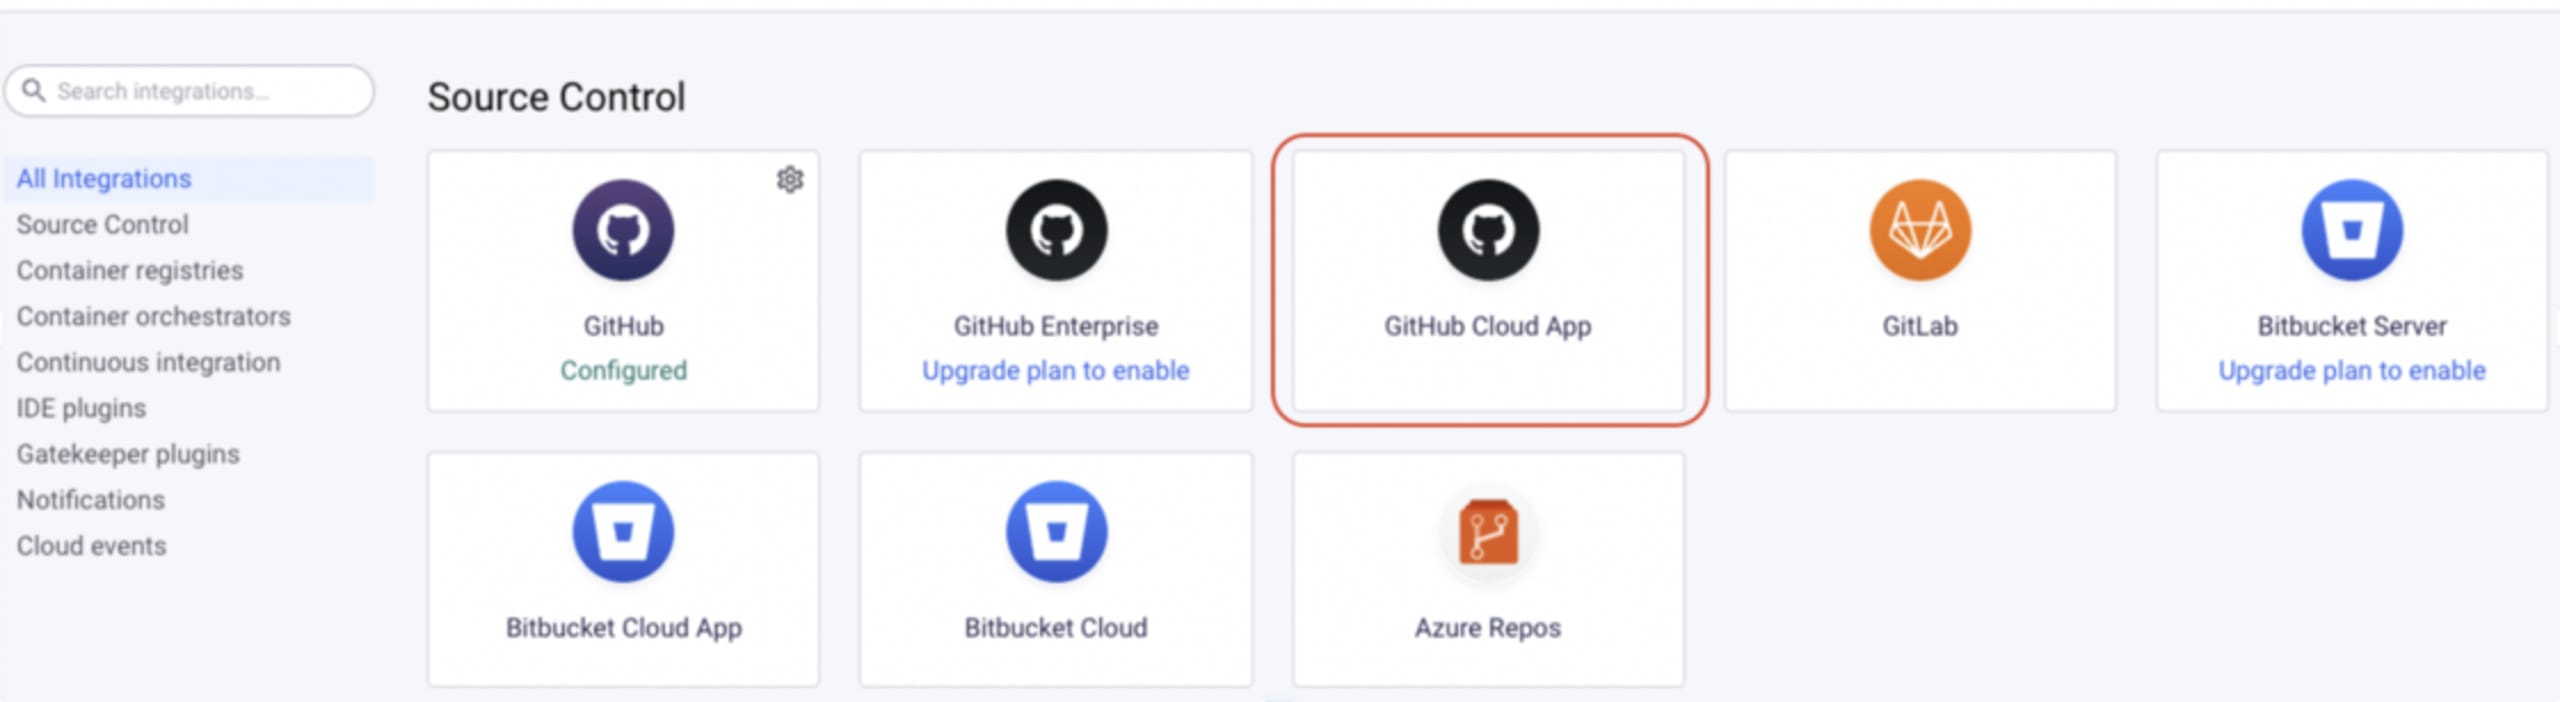2560x702 pixels.
Task: Click the Source Control section heading
Action: 556,97
